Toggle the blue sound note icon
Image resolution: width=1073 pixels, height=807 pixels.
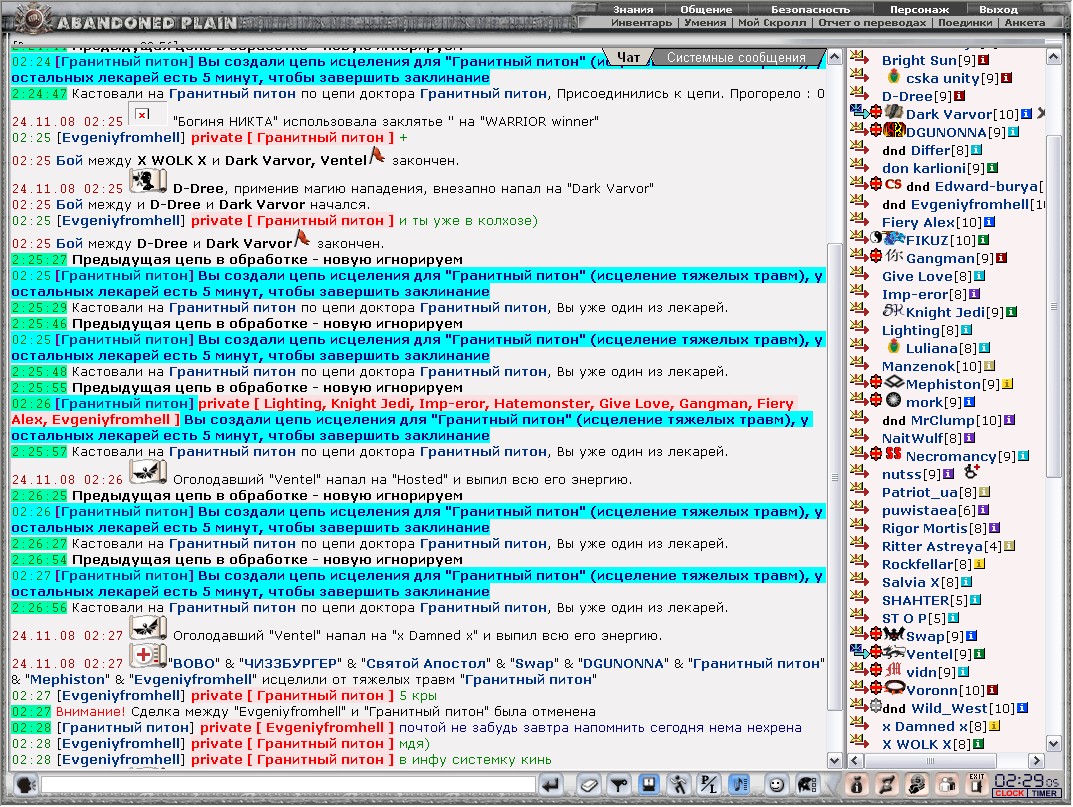pyautogui.click(x=739, y=784)
